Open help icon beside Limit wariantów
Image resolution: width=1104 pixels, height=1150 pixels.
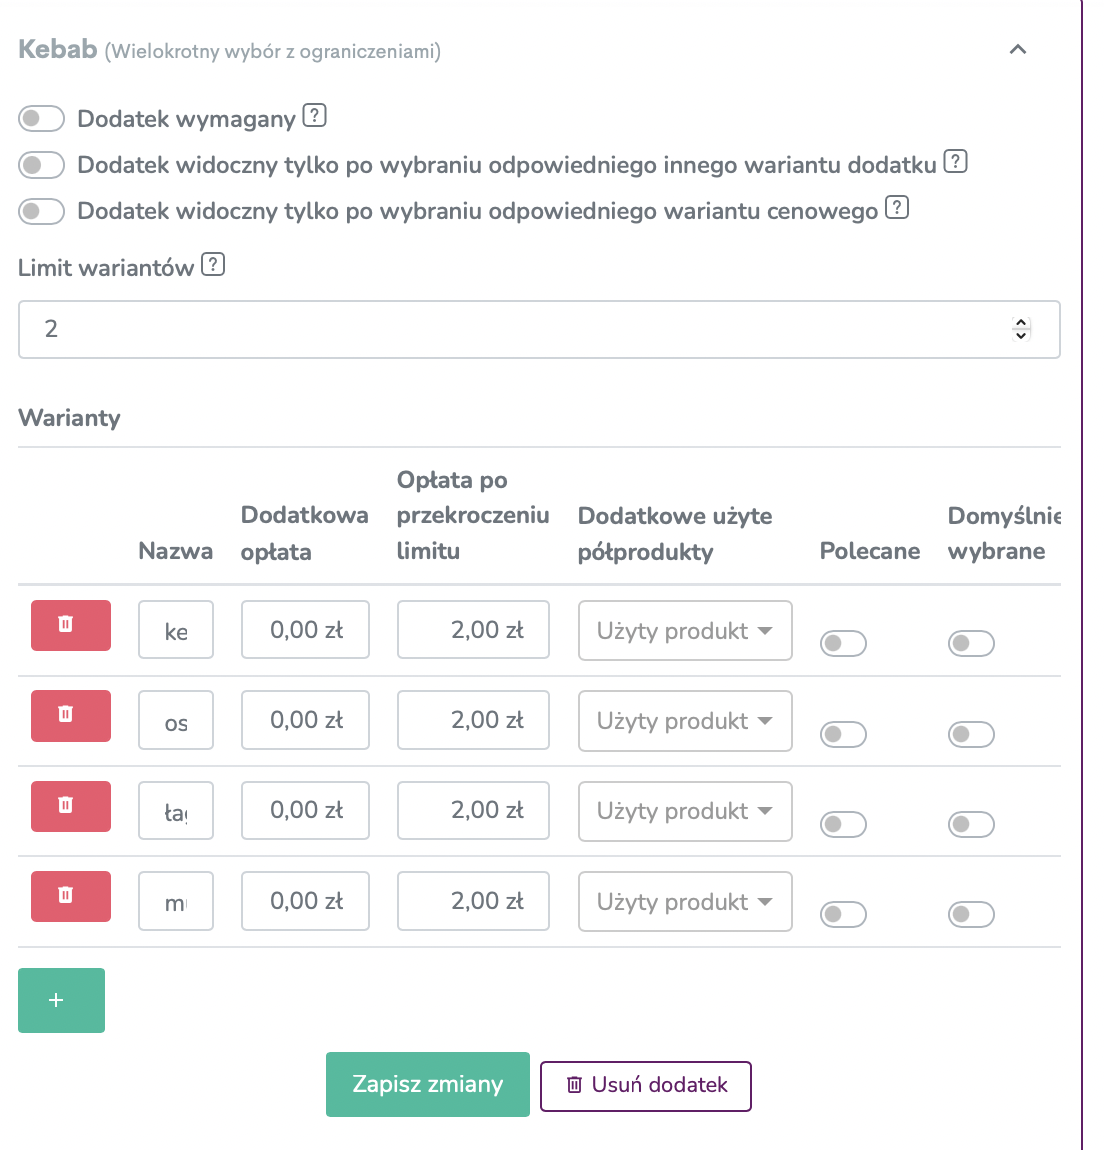[213, 264]
